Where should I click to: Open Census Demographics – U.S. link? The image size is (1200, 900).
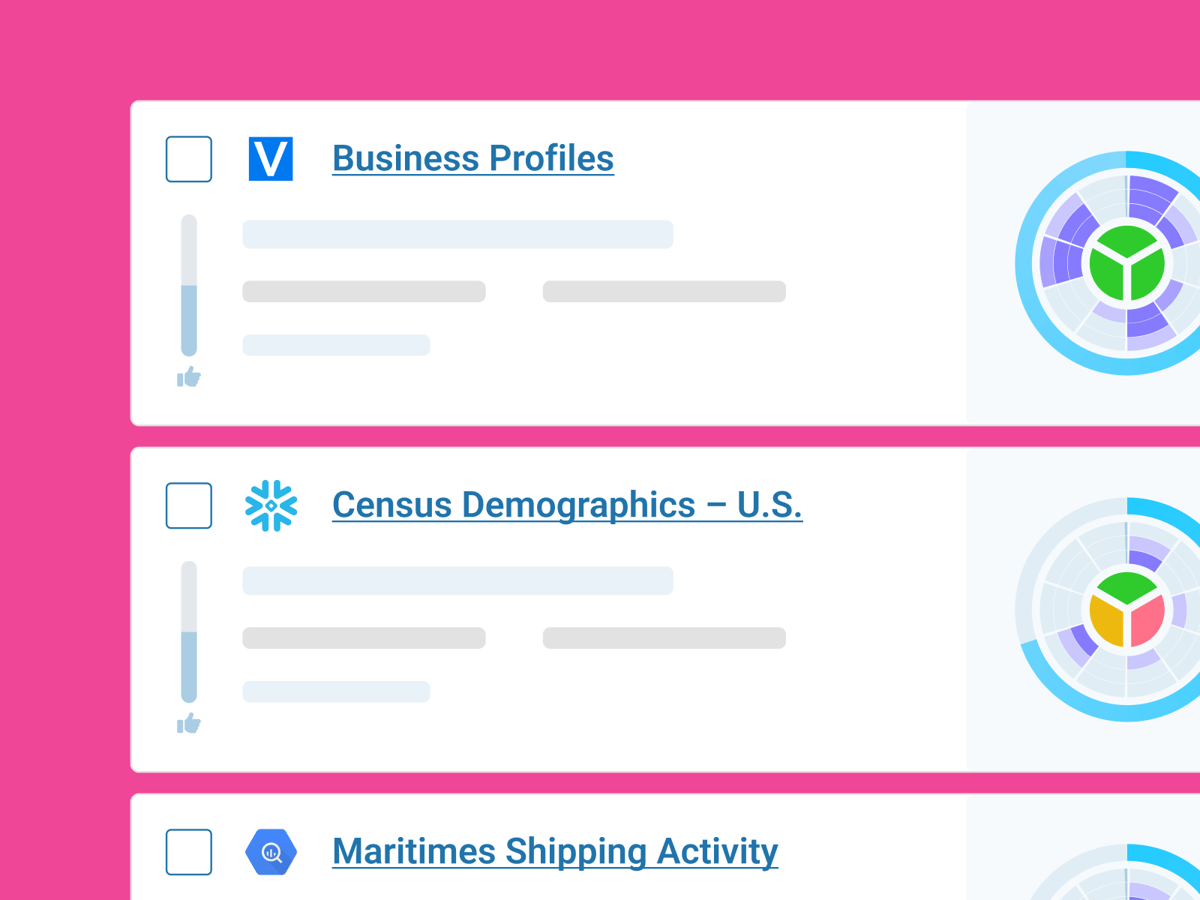point(566,505)
